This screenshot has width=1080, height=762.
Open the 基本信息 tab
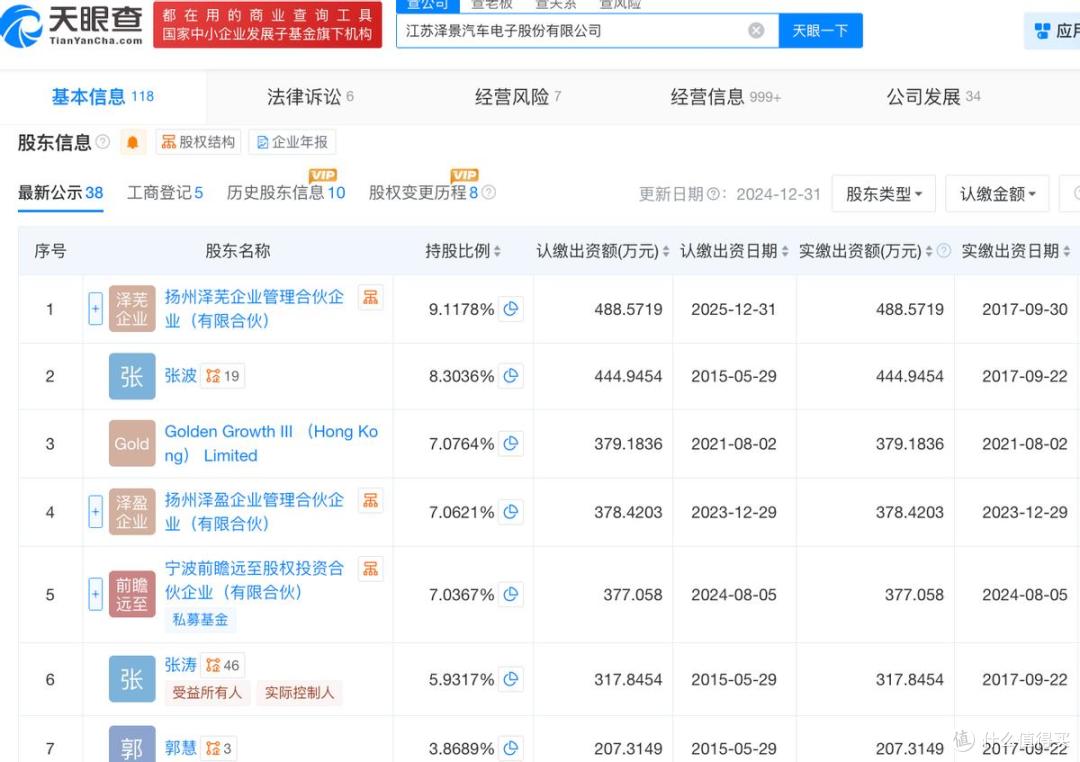click(103, 96)
